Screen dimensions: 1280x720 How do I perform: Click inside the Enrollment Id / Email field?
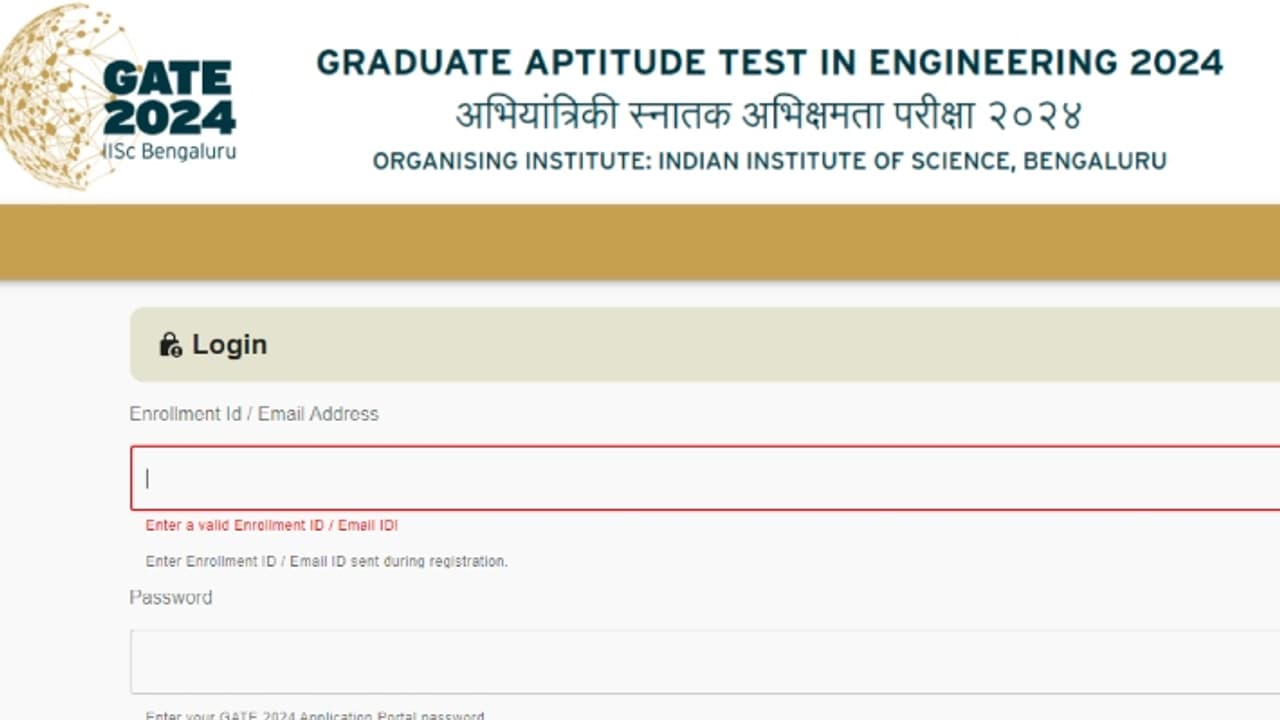pos(700,478)
